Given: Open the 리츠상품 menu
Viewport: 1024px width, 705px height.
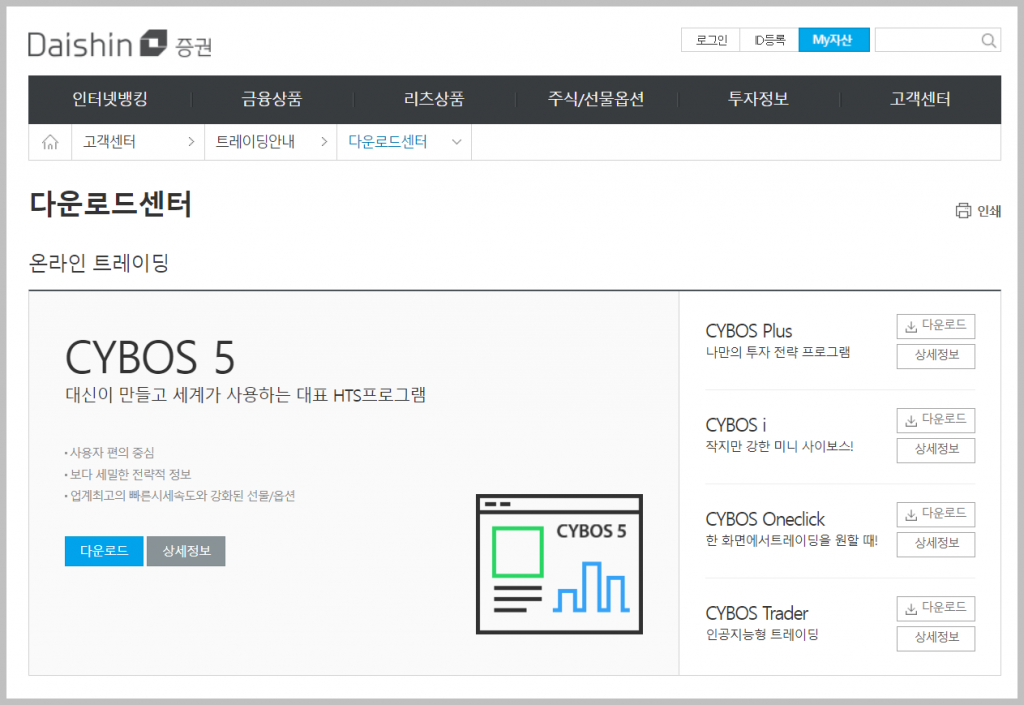Looking at the screenshot, I should tap(434, 99).
